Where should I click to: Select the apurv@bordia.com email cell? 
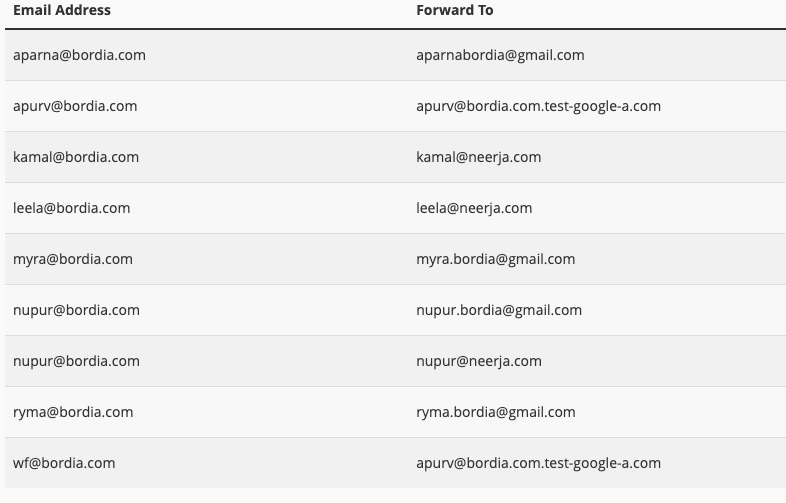[x=75, y=106]
